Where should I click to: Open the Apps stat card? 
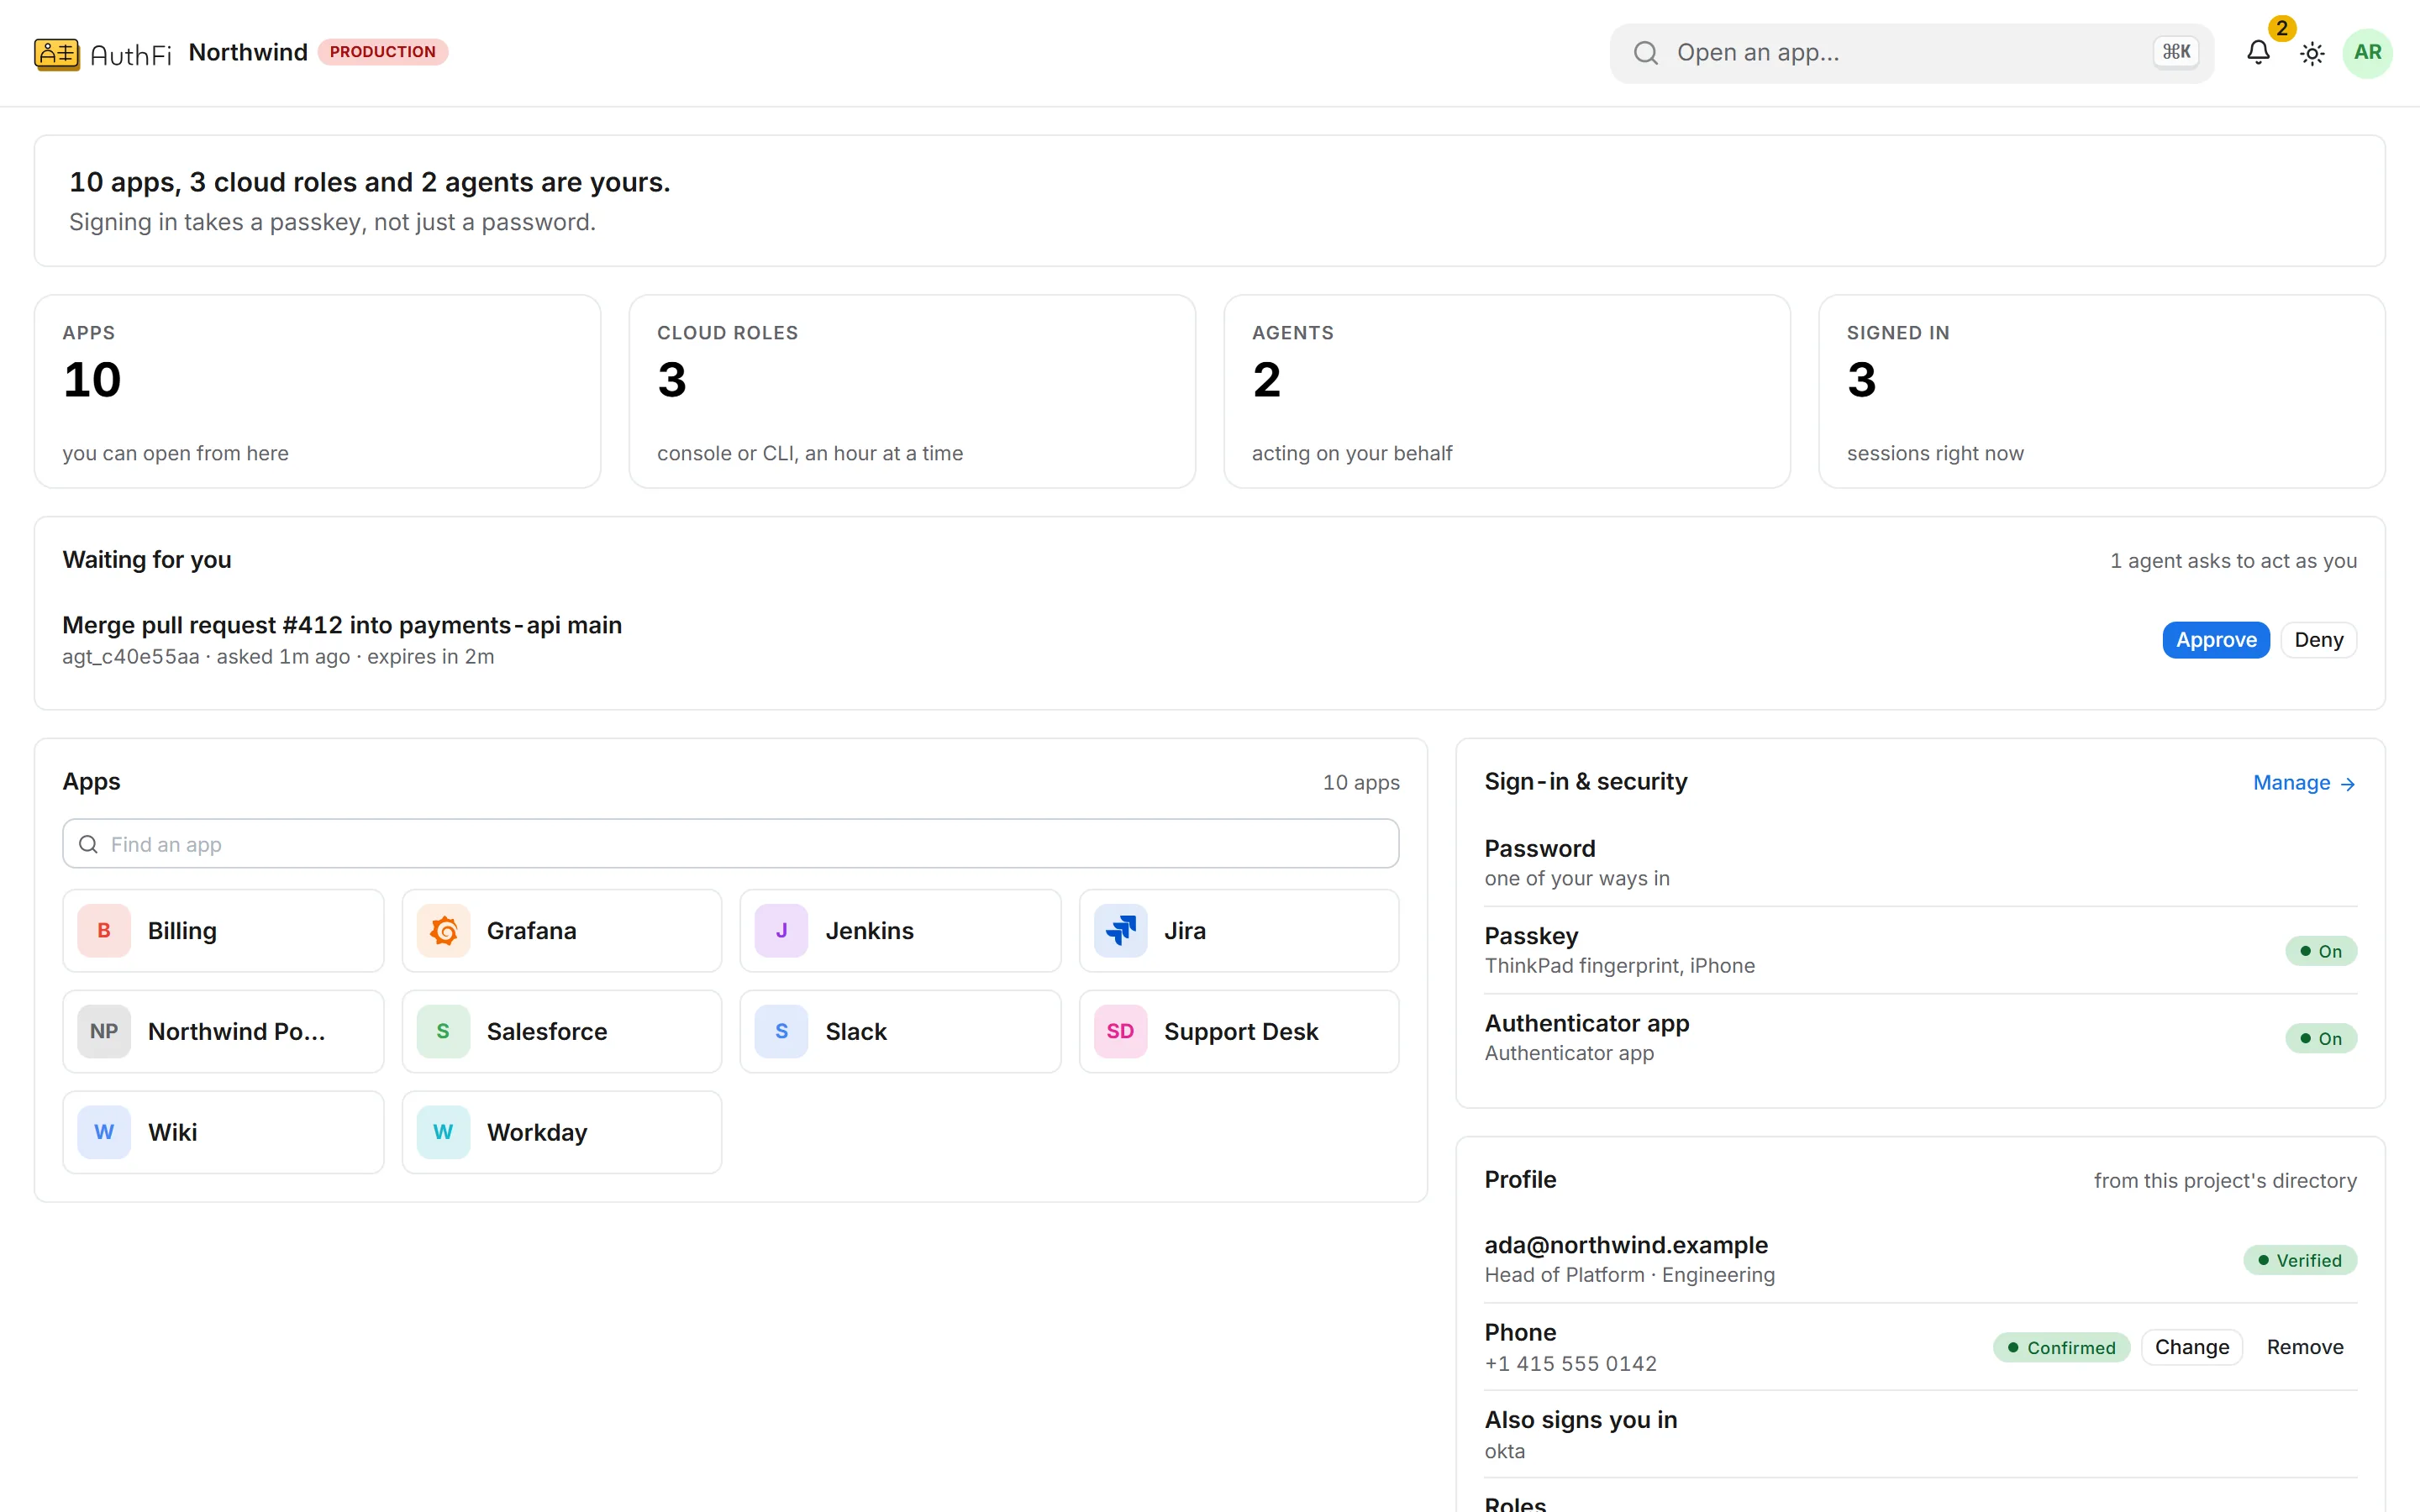[317, 391]
